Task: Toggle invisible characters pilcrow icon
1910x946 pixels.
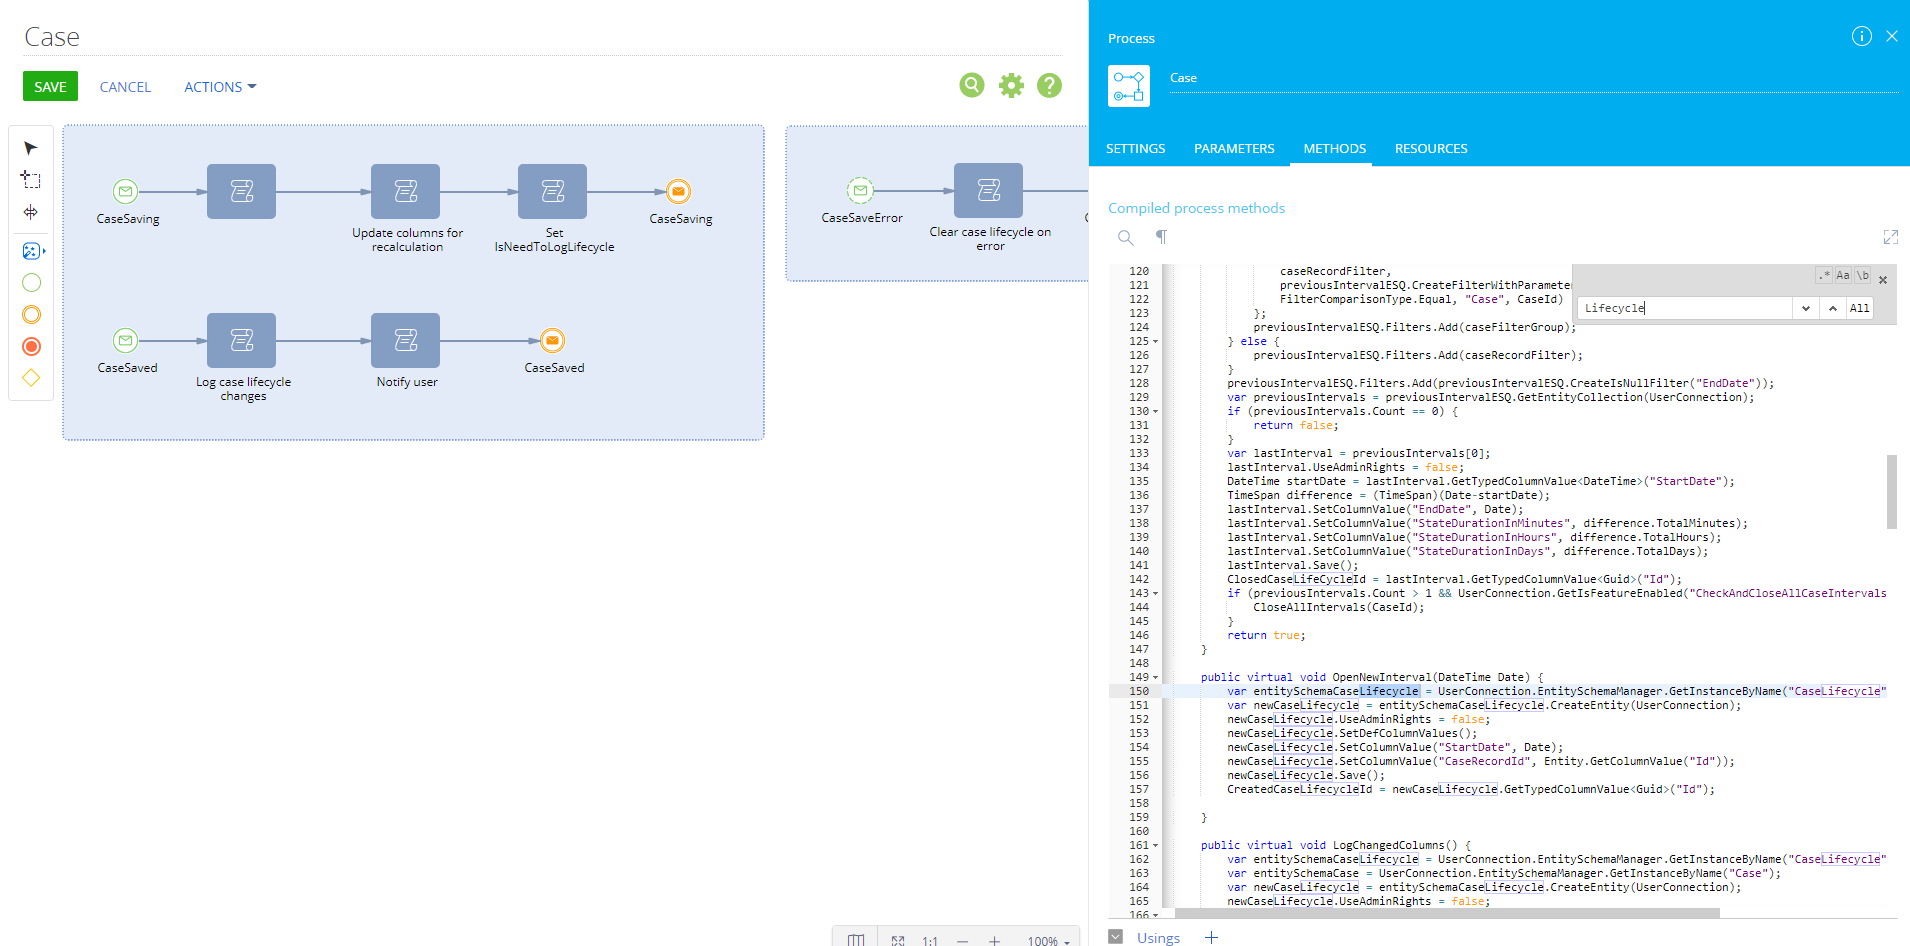Action: tap(1161, 237)
